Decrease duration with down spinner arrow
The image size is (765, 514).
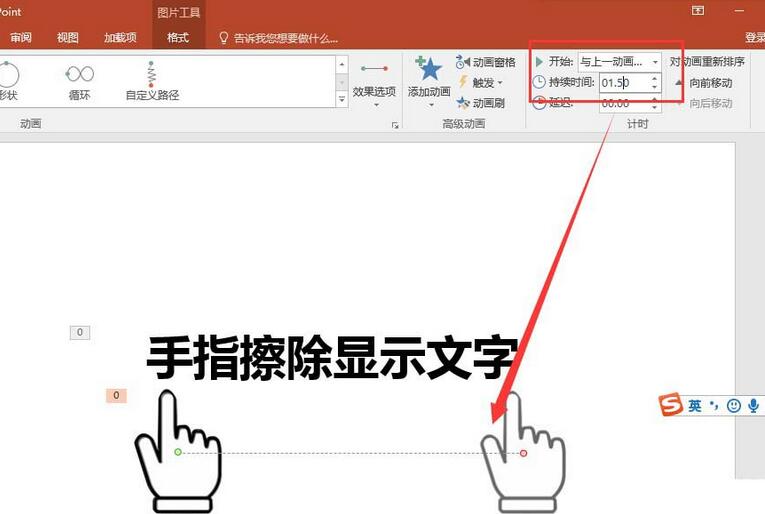(655, 87)
